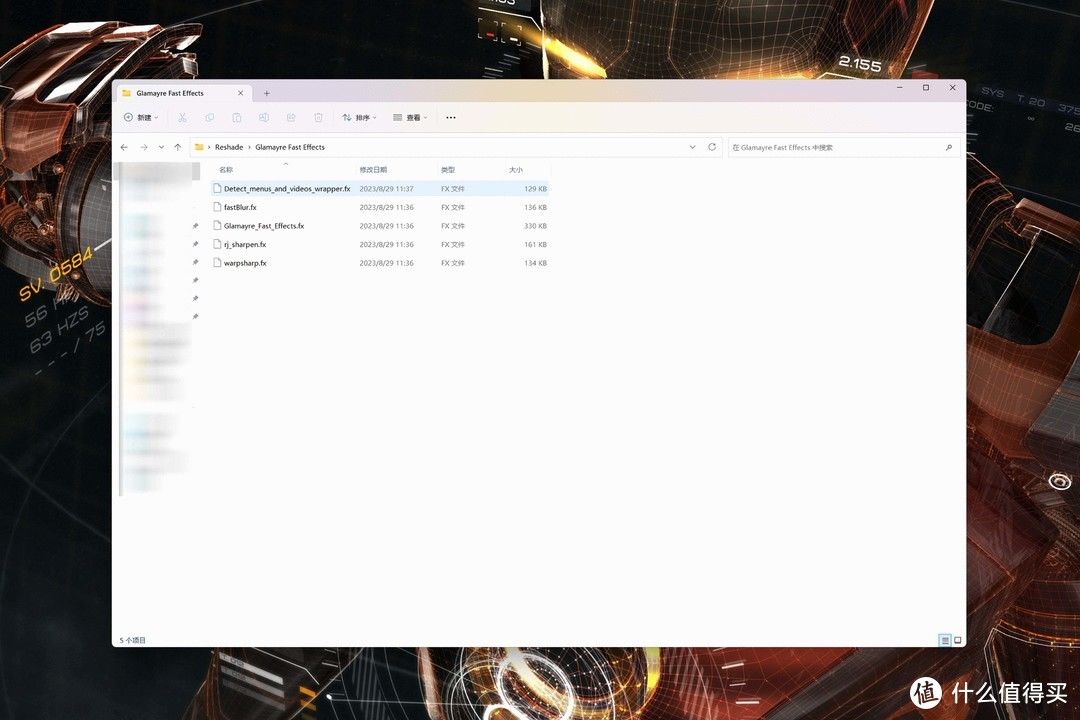Sort by 名称 (Name) column header
Screen dimensions: 1080x720
tap(226, 169)
